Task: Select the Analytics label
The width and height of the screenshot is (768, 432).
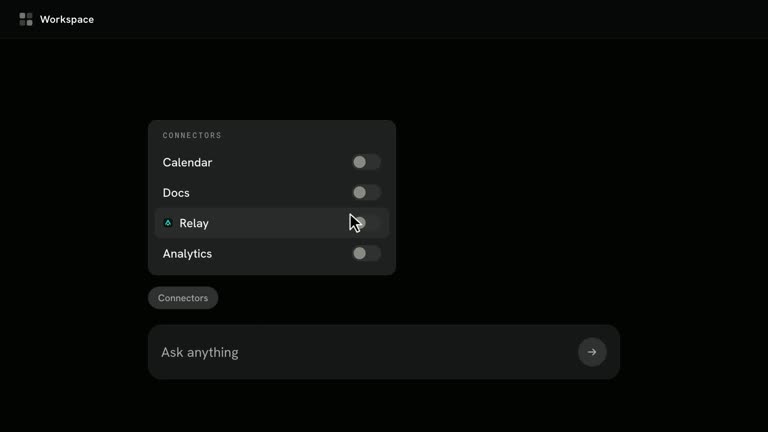Action: coord(187,254)
